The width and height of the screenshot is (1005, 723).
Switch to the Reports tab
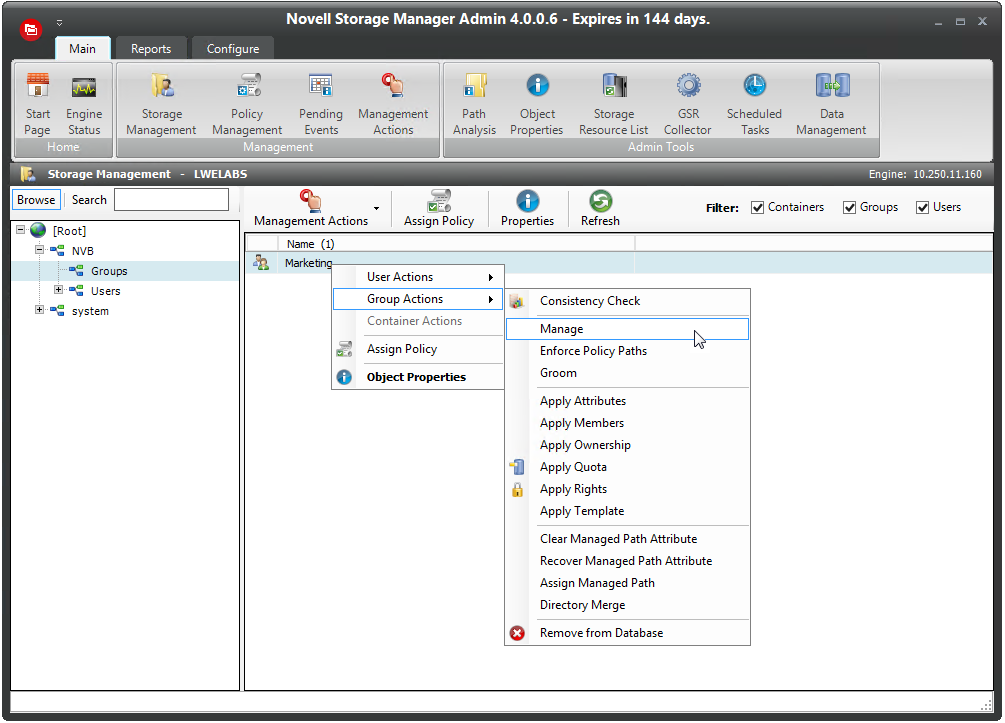point(151,49)
